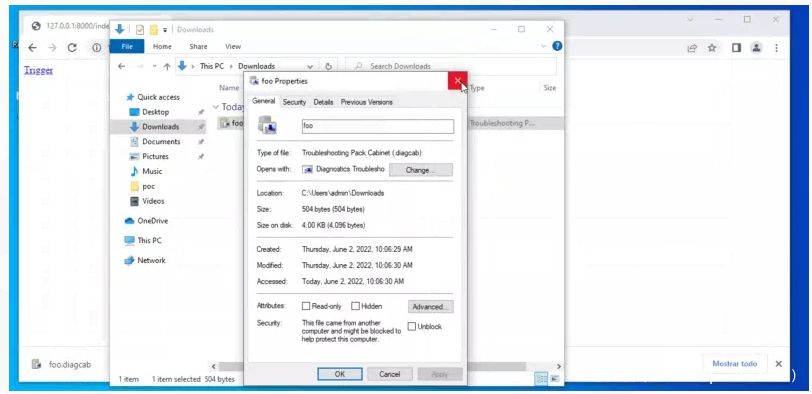Viewport: 812px width, 394px height.
Task: Click Mostrar todo in downloads bar
Action: click(734, 363)
